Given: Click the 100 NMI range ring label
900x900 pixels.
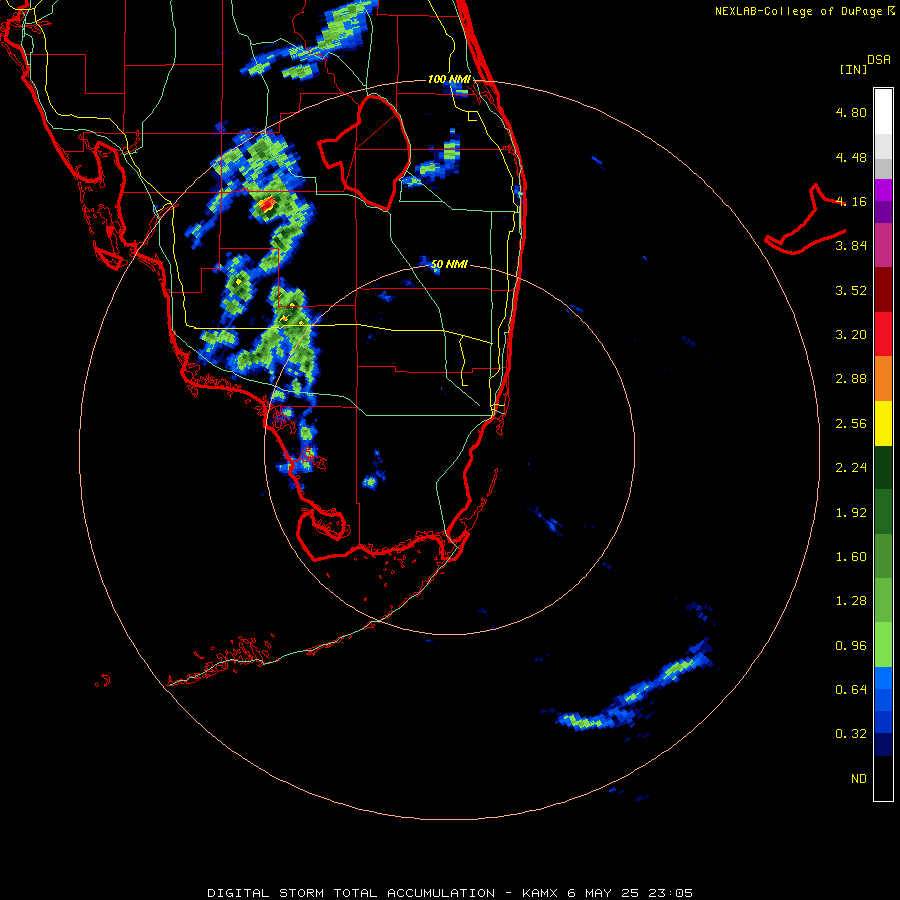Looking at the screenshot, I should [449, 79].
